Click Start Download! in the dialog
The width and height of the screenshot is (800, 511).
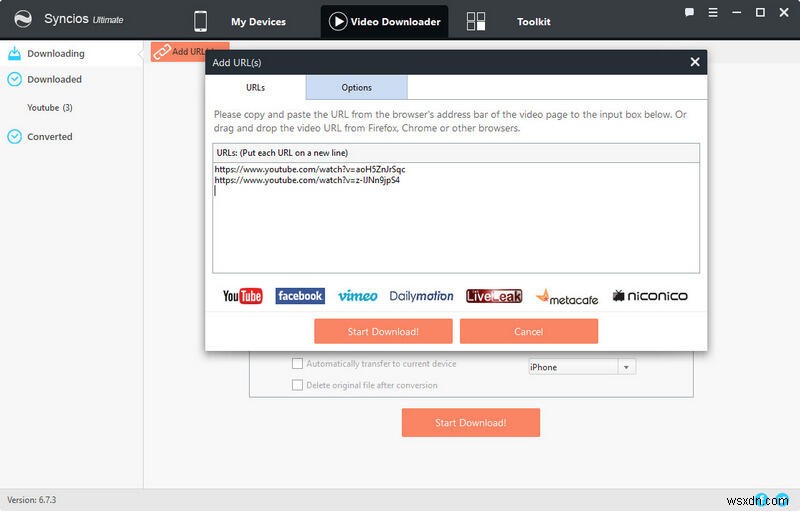383,331
